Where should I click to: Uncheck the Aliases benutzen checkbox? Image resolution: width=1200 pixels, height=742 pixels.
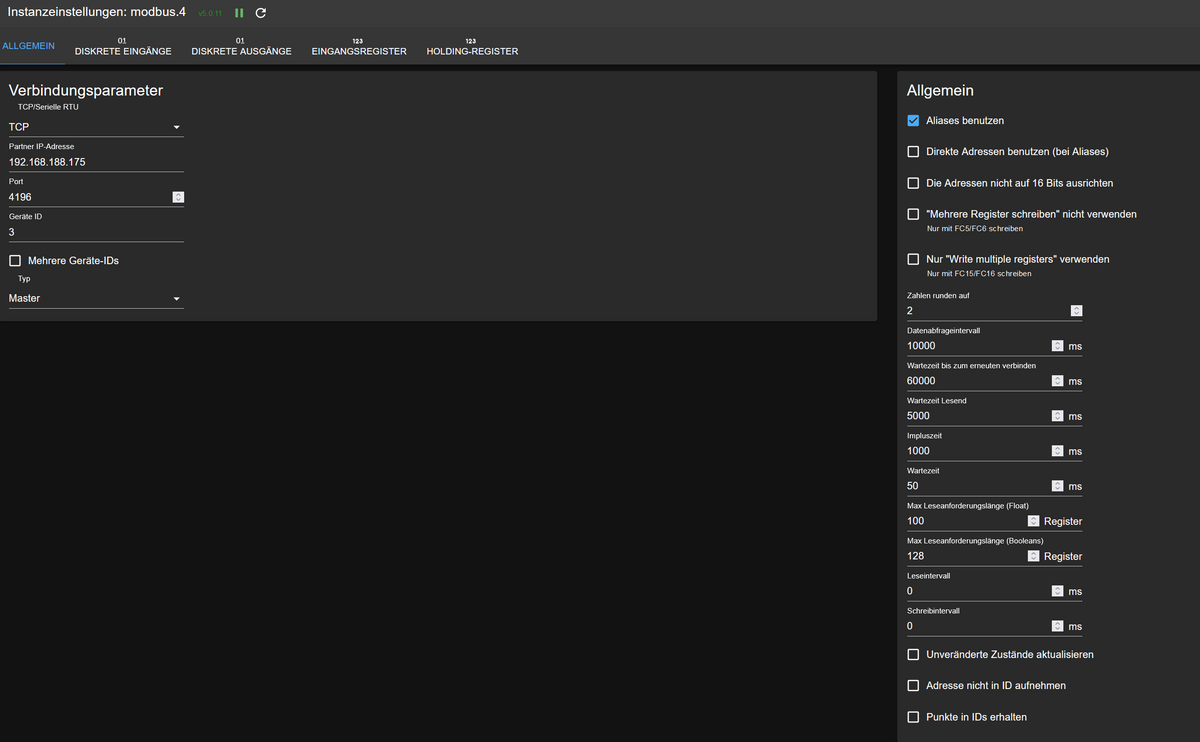tap(913, 121)
